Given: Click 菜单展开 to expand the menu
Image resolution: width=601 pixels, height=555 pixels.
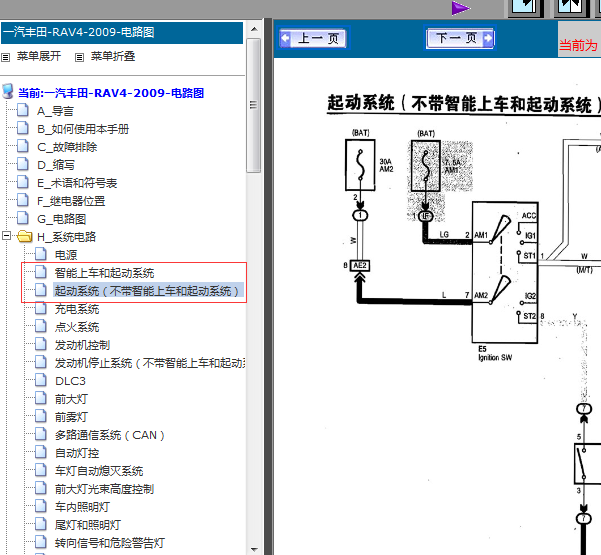Looking at the screenshot, I should (39, 56).
